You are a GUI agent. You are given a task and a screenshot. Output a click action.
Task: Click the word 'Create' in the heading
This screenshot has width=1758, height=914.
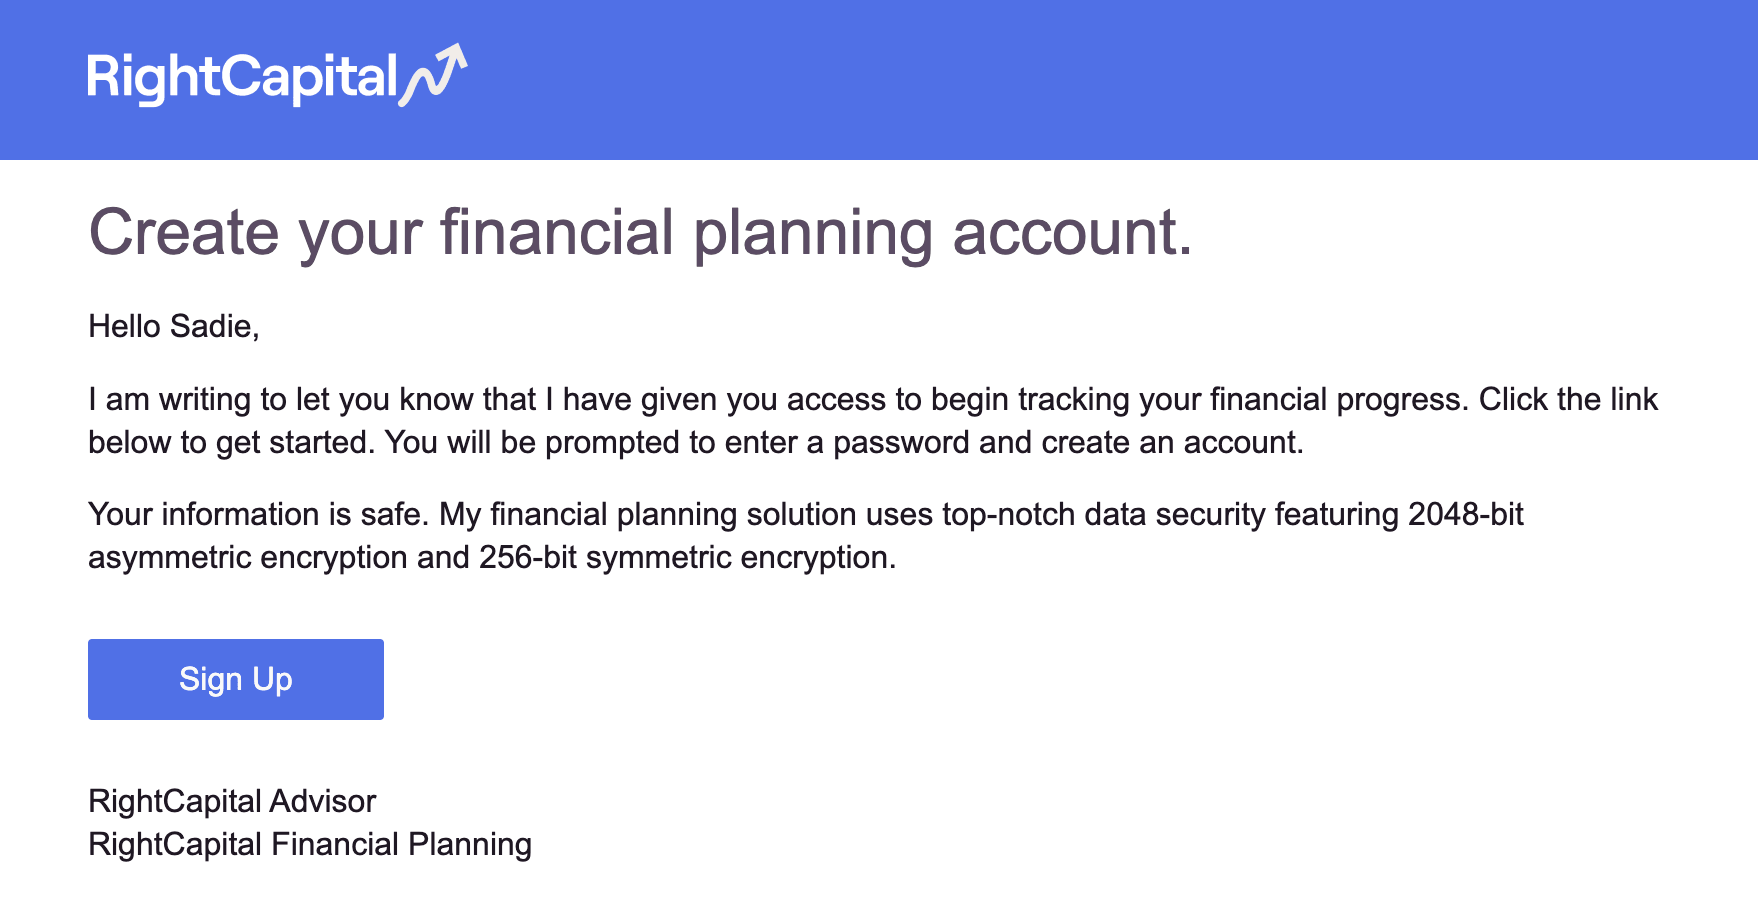(184, 233)
